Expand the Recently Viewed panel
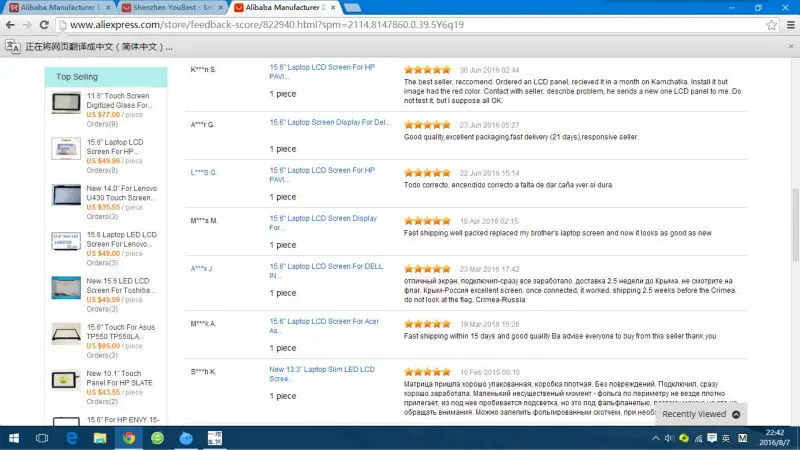Viewport: 800px width, 450px height. 701,414
